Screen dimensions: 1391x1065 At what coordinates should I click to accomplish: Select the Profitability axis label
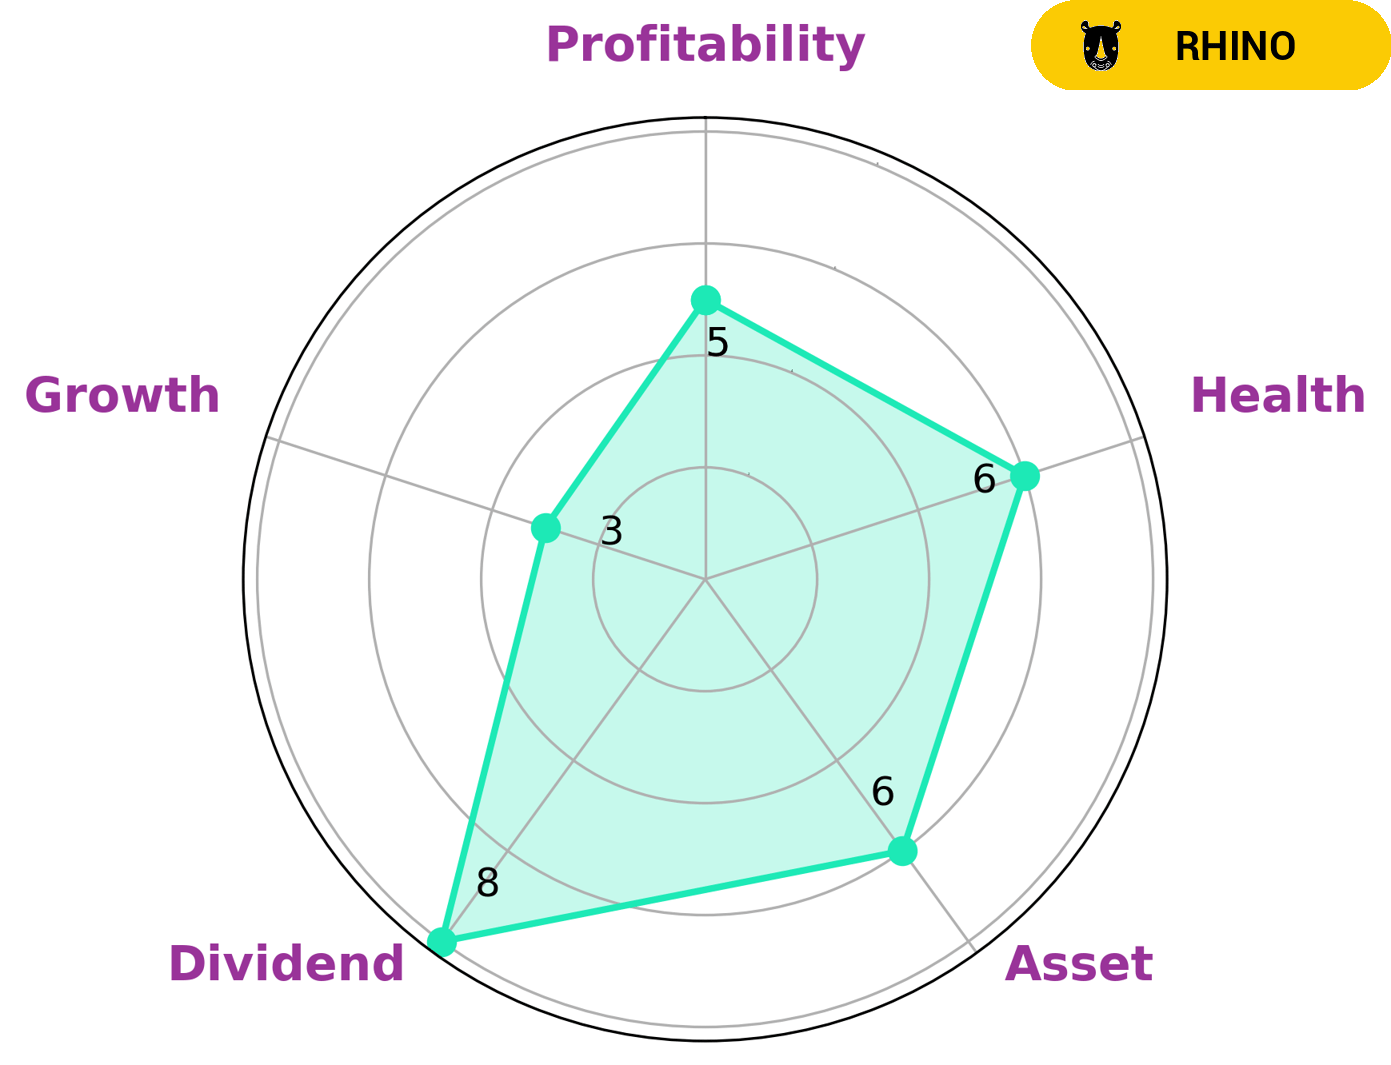point(704,45)
